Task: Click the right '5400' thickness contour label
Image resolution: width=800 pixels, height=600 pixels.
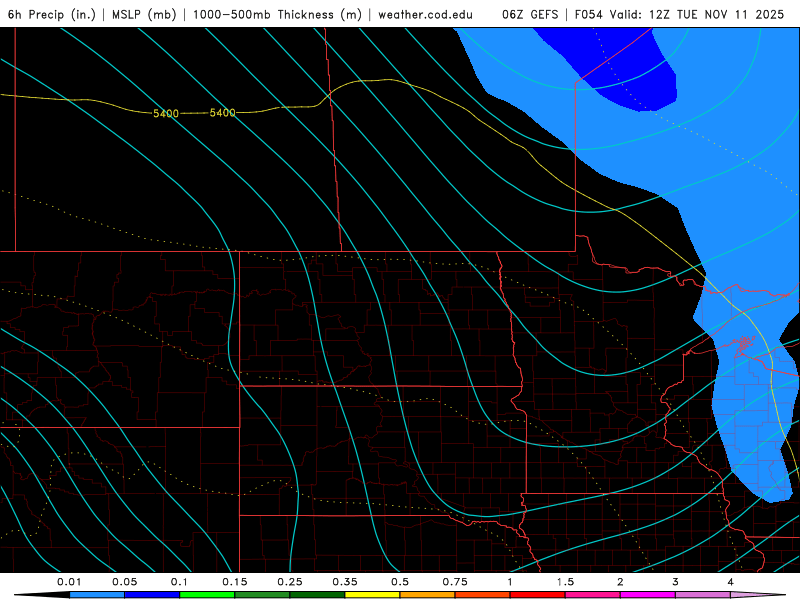Action: [222, 113]
